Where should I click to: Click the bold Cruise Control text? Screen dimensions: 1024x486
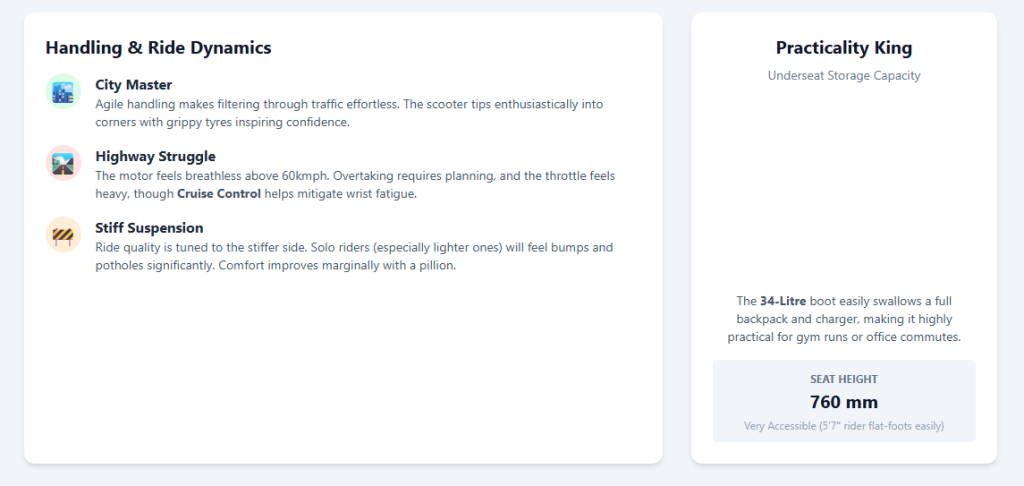click(x=226, y=194)
